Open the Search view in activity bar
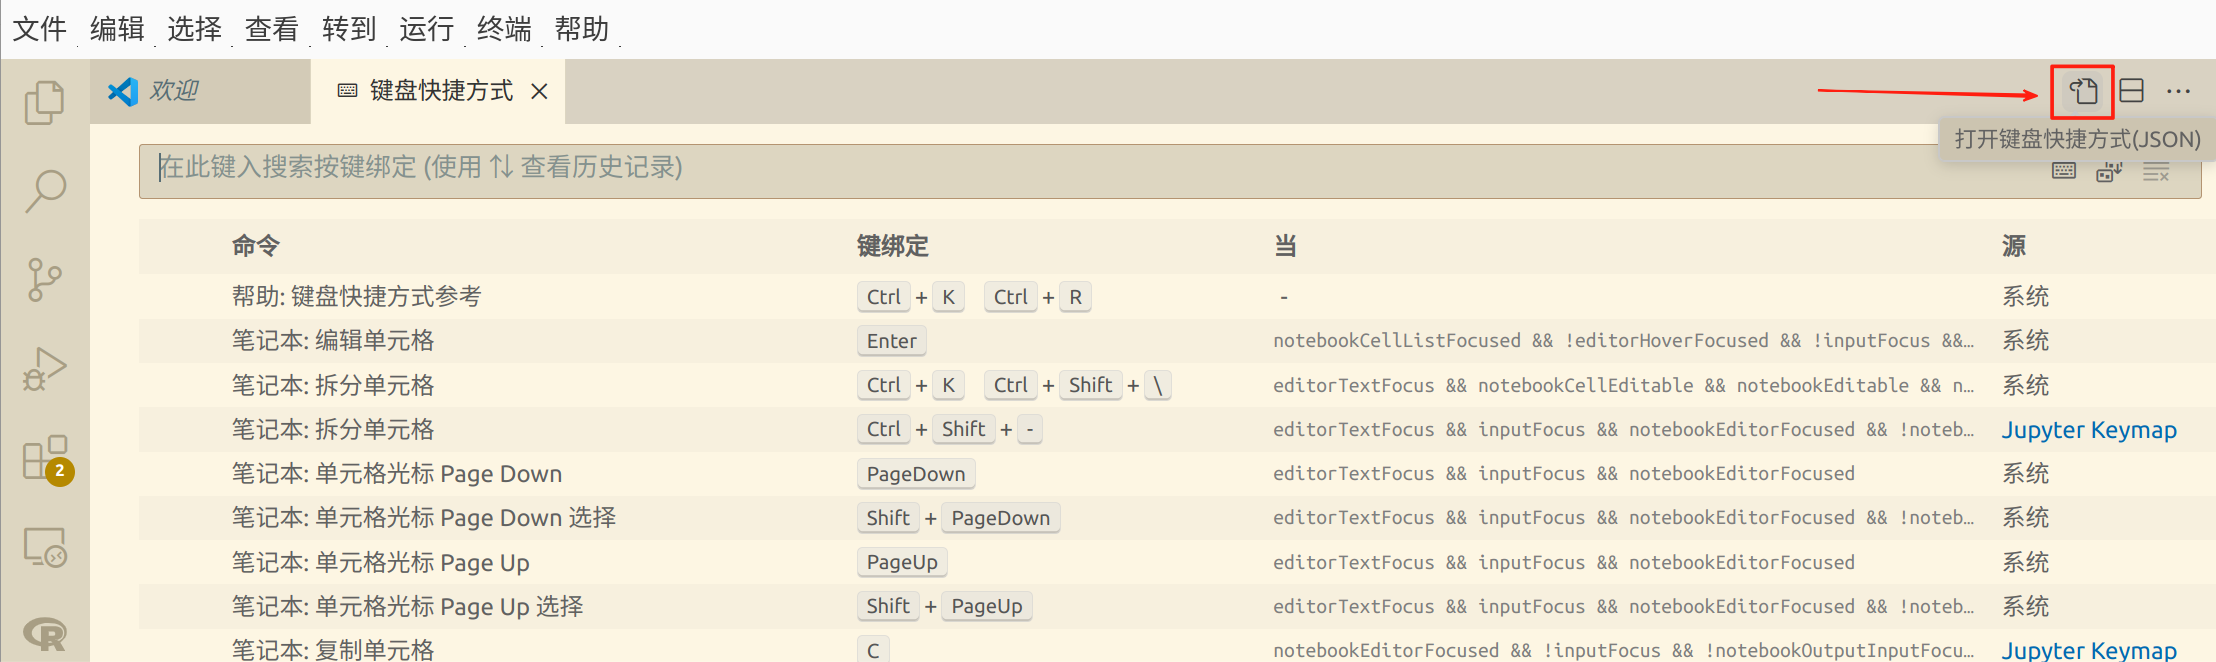The width and height of the screenshot is (2216, 662). 45,190
